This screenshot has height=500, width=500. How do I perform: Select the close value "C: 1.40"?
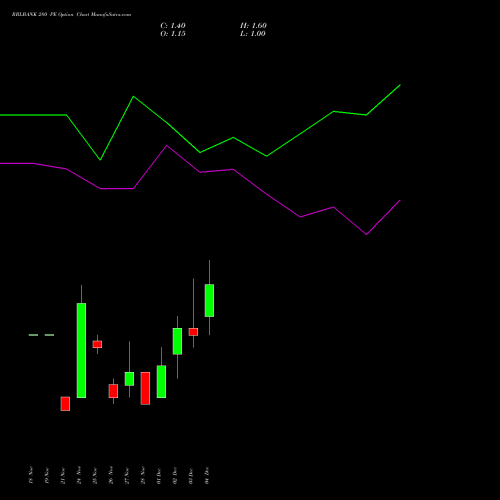(173, 26)
